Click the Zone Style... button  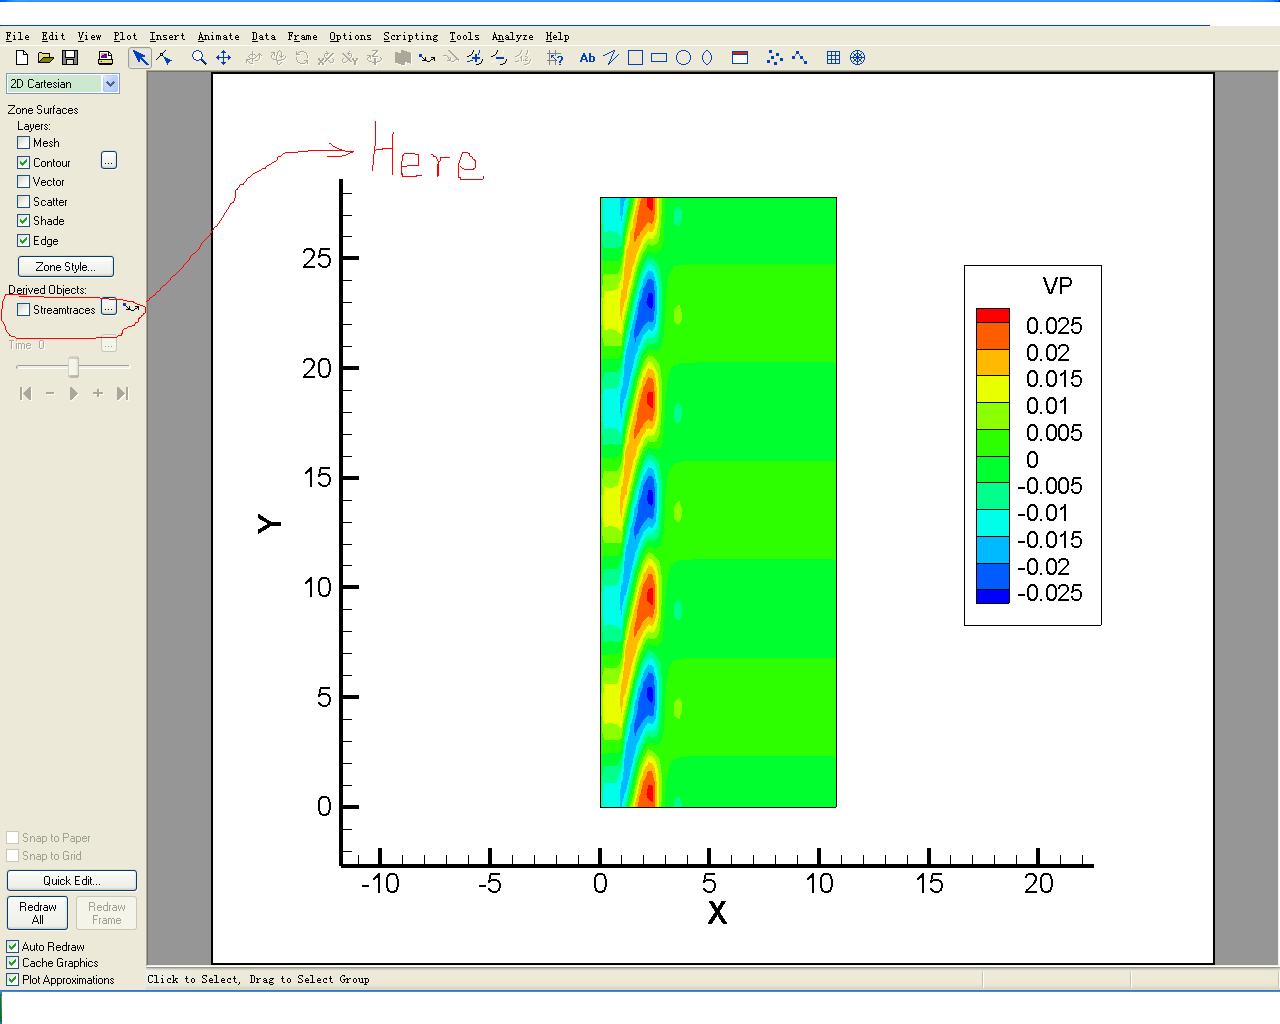pos(66,267)
